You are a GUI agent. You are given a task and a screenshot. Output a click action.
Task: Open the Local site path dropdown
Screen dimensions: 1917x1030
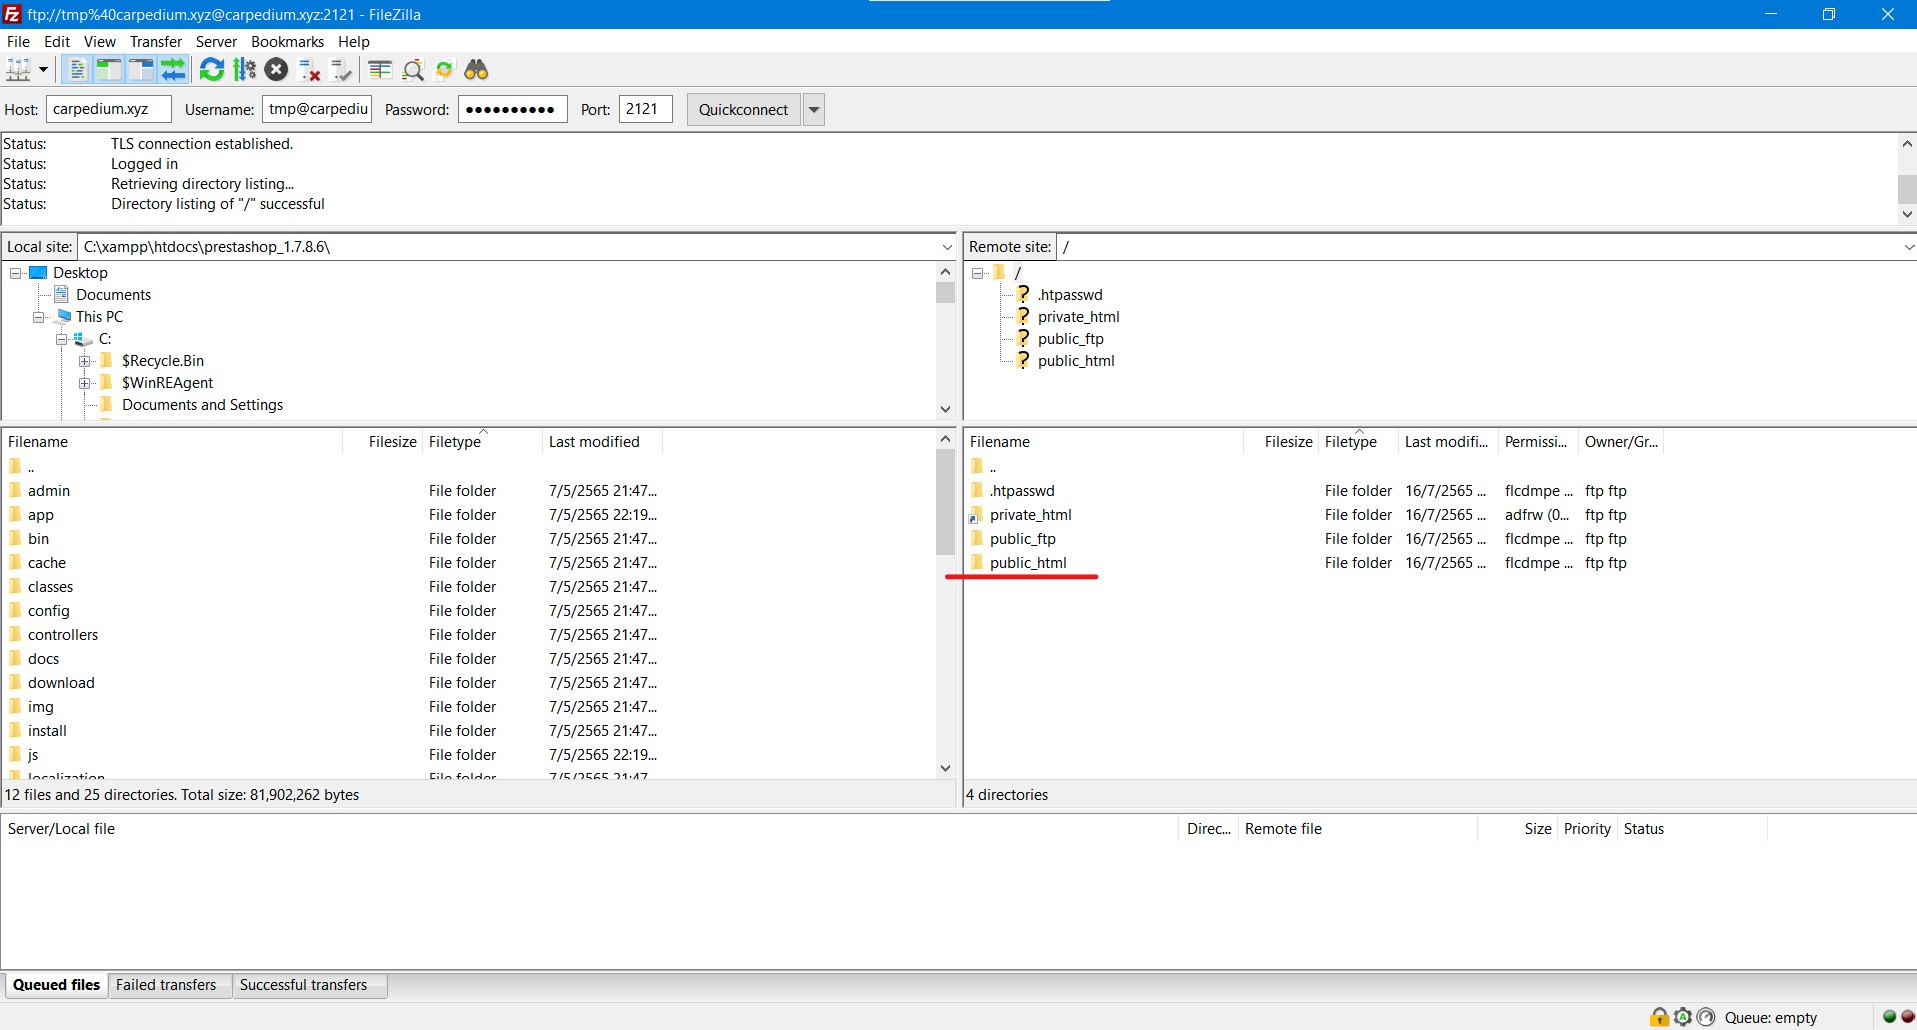click(946, 247)
